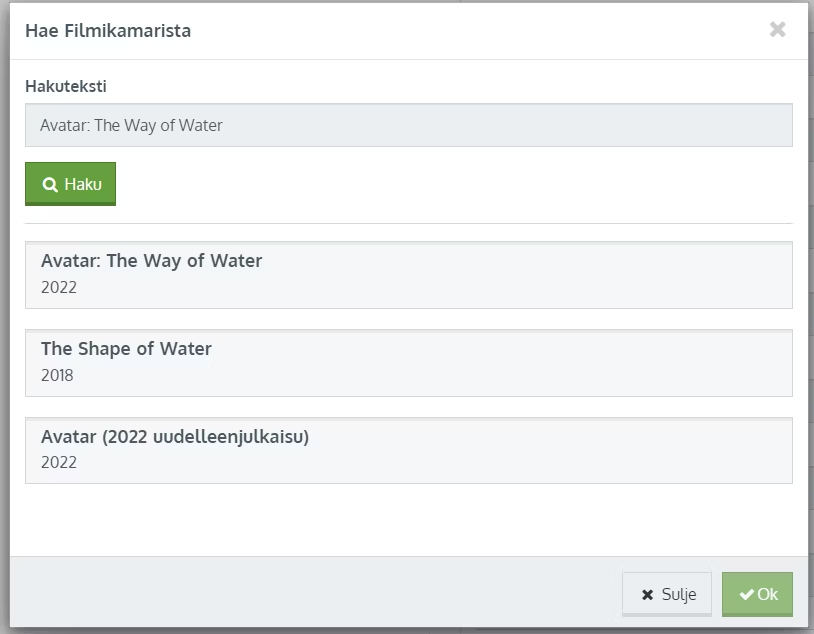The image size is (814, 634).
Task: Pick Avatar (2022 uudelleenjulkaisu) result
Action: point(175,437)
